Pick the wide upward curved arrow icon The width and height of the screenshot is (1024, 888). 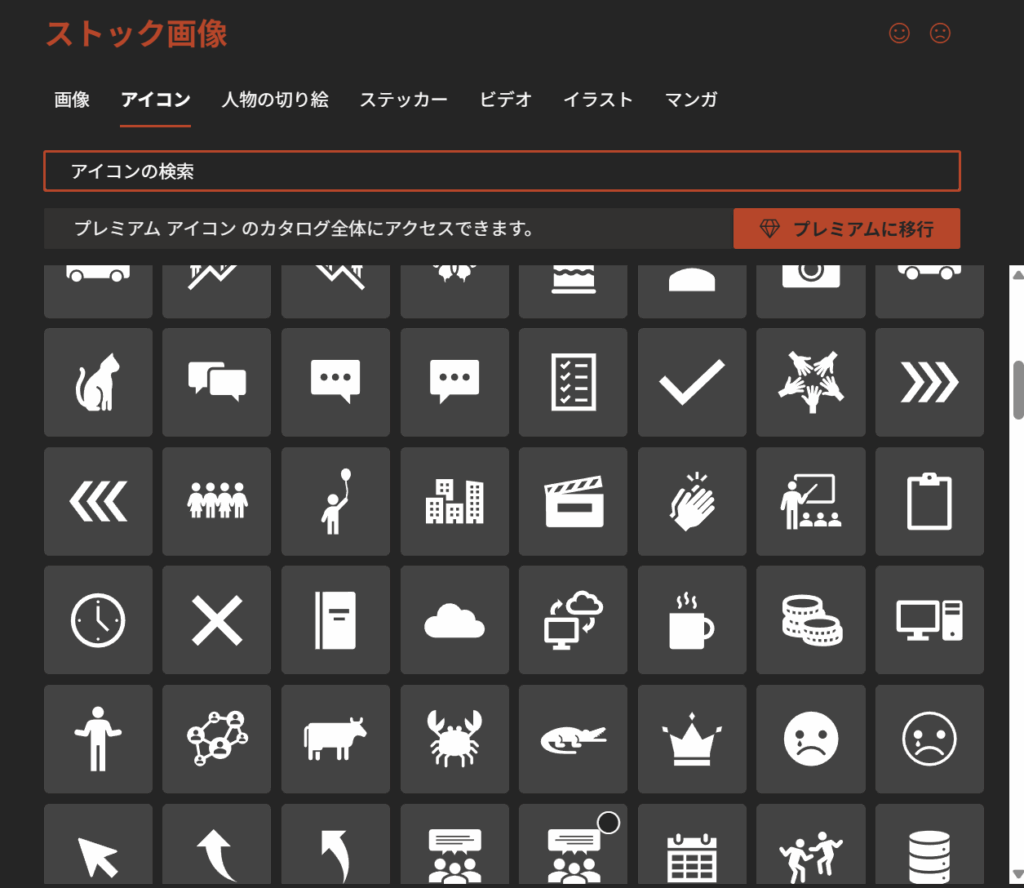[x=217, y=844]
